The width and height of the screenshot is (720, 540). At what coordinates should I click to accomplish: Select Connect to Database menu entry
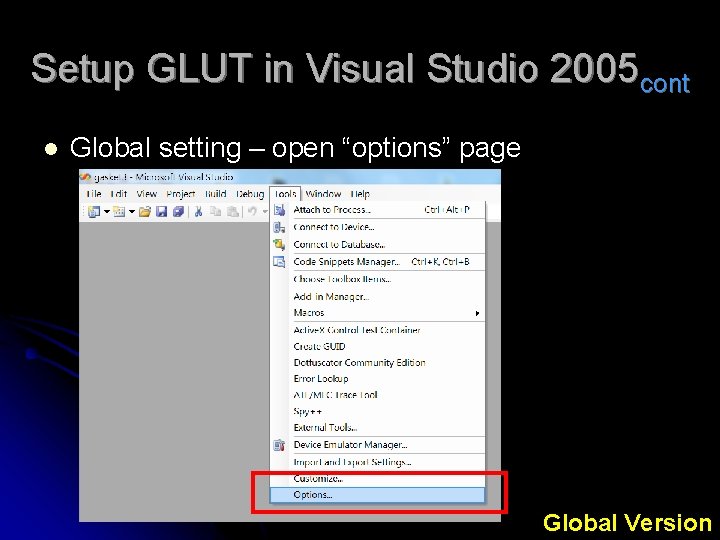[377, 245]
